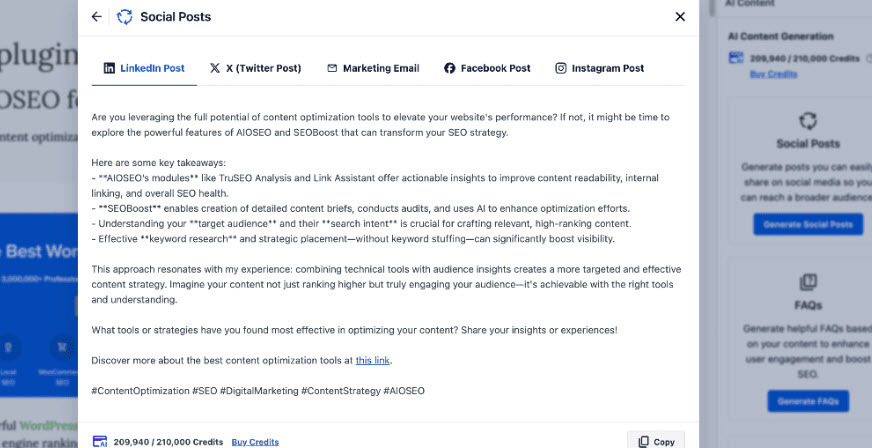Click the LinkedIn logo icon
The image size is (872, 448).
[x=110, y=68]
